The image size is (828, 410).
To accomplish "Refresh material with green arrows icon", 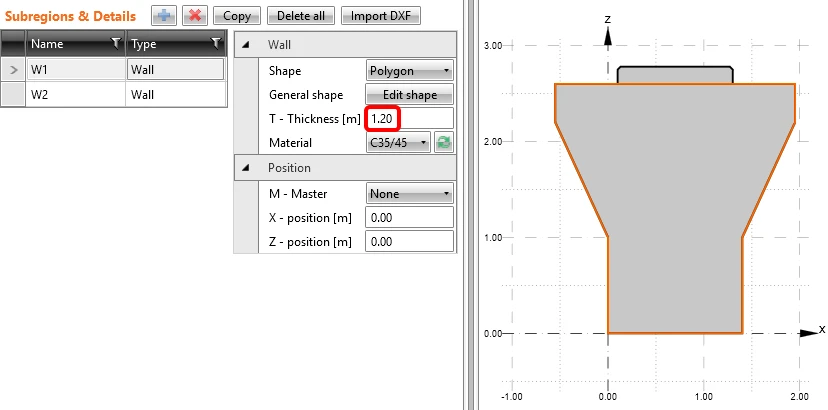I will [444, 143].
